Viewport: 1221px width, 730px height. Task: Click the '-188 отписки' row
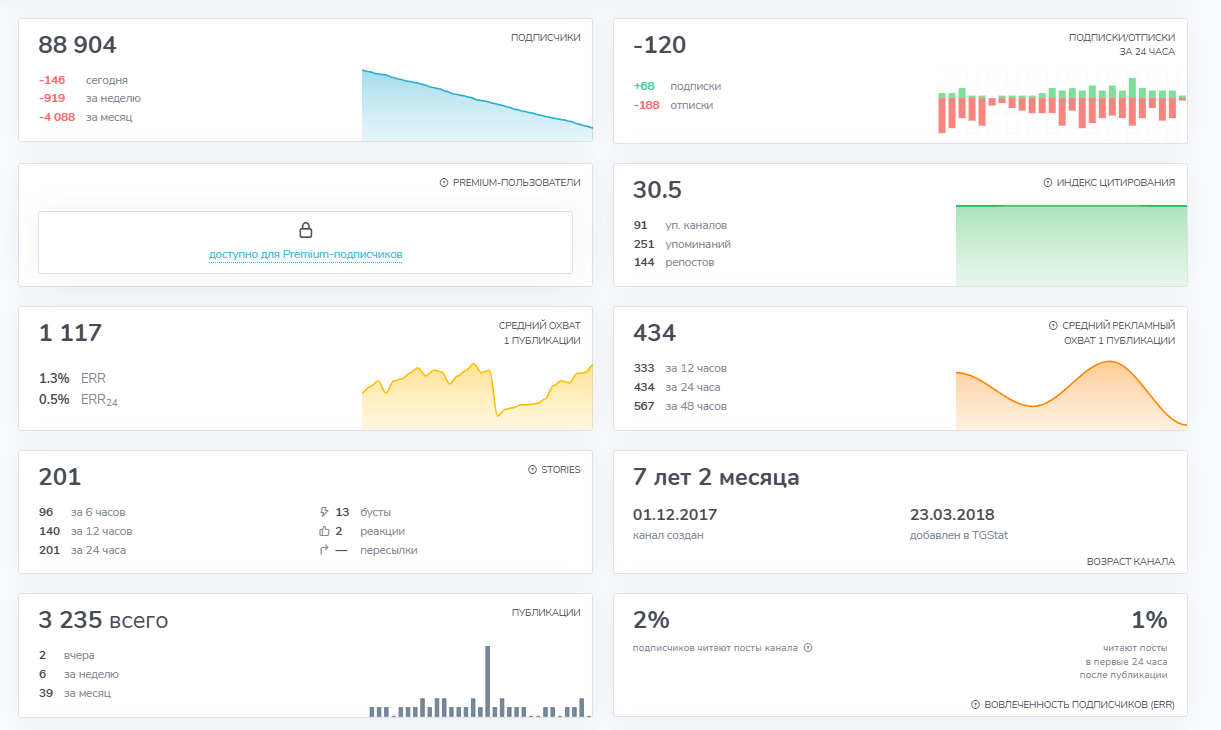[673, 105]
